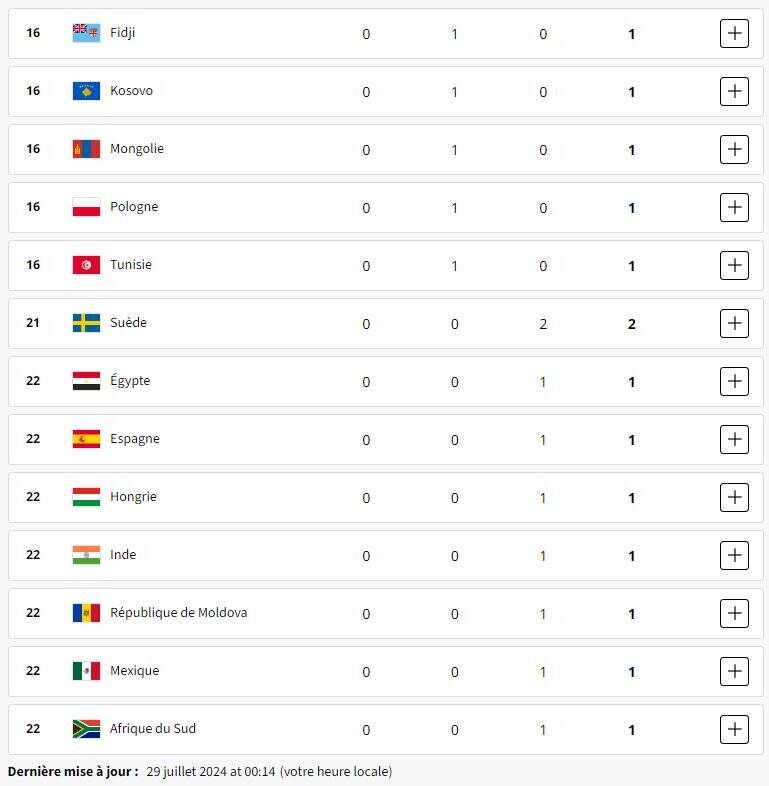769x786 pixels.
Task: Expand the Kosovo row with plus button
Action: click(x=734, y=91)
